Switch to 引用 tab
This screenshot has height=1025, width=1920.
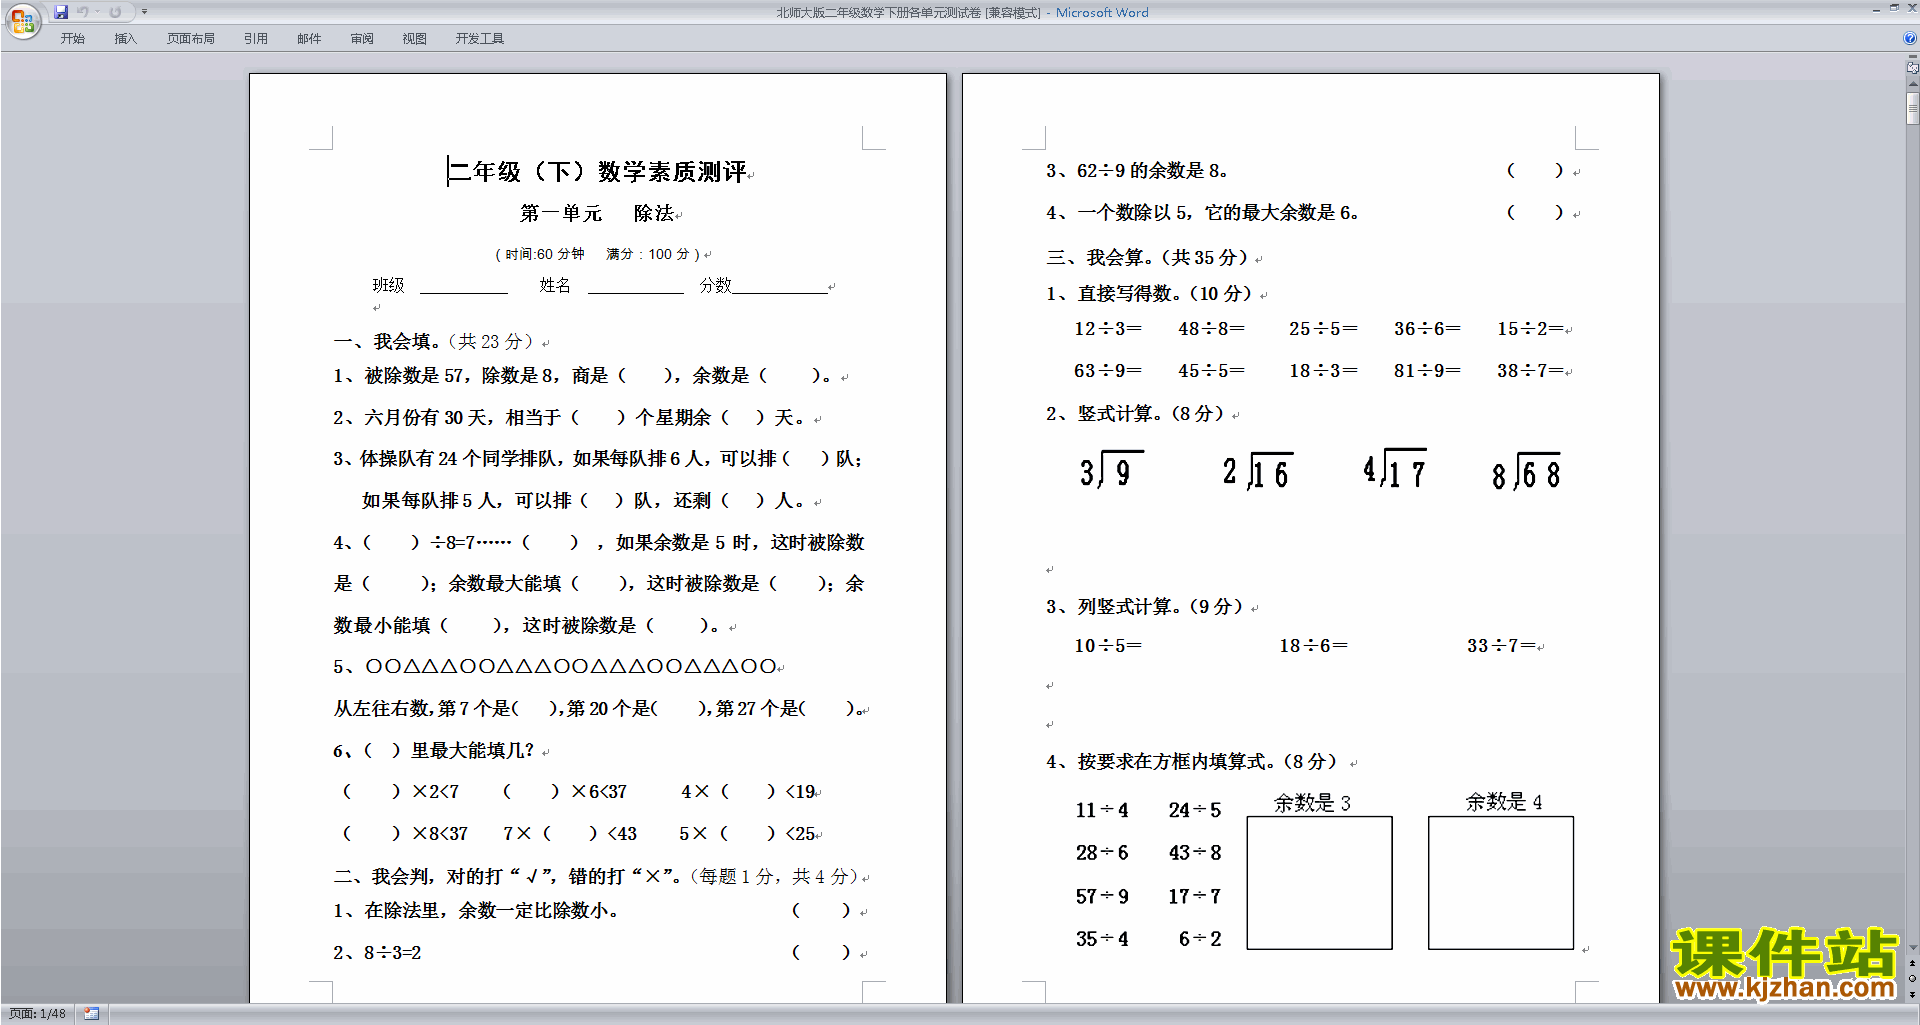click(x=255, y=38)
